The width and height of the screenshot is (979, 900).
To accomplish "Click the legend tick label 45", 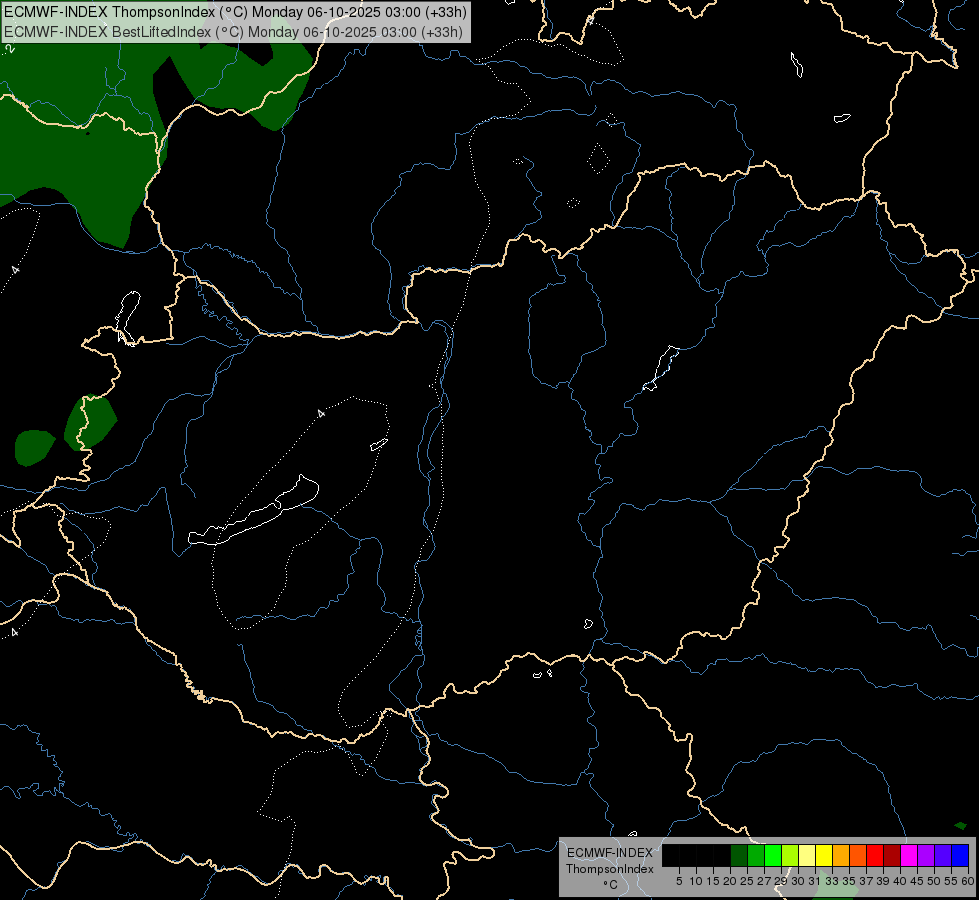I will point(917,881).
